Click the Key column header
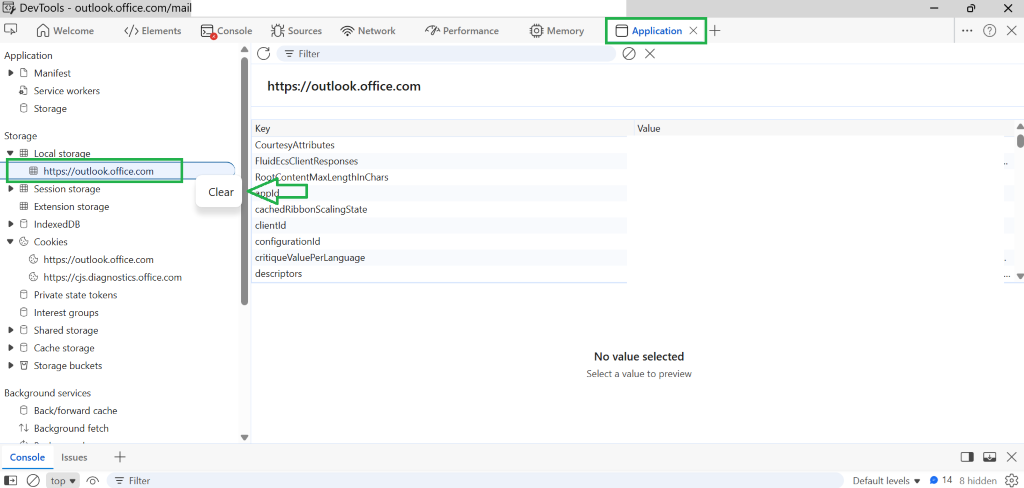Image resolution: width=1024 pixels, height=488 pixels. [x=443, y=129]
